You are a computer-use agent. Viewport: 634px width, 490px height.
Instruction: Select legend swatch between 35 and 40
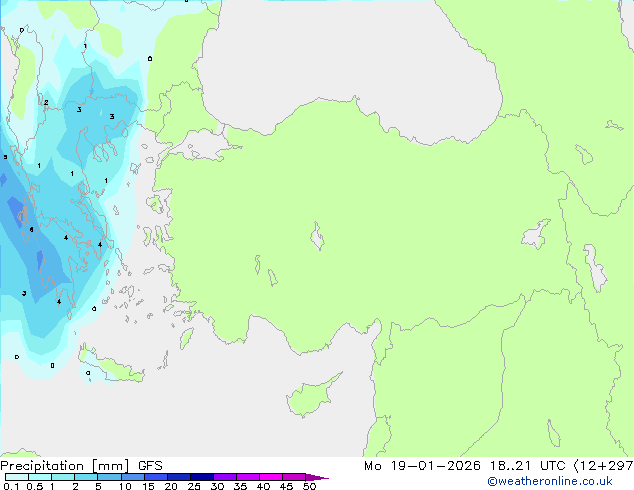click(x=247, y=477)
